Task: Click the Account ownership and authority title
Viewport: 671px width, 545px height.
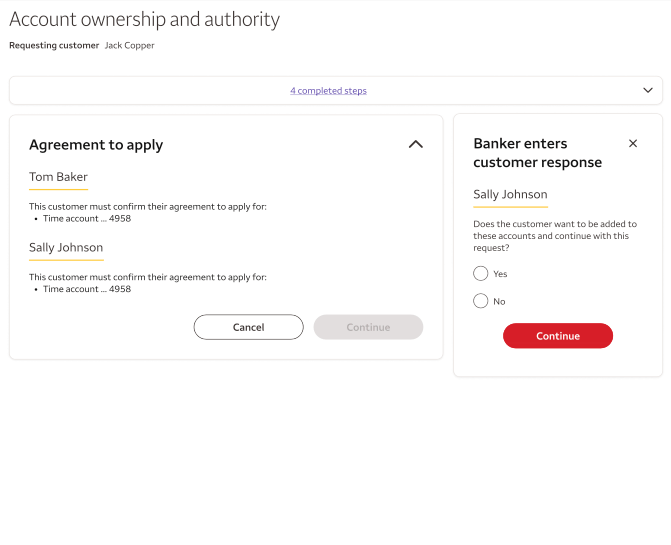Action: coord(144,19)
